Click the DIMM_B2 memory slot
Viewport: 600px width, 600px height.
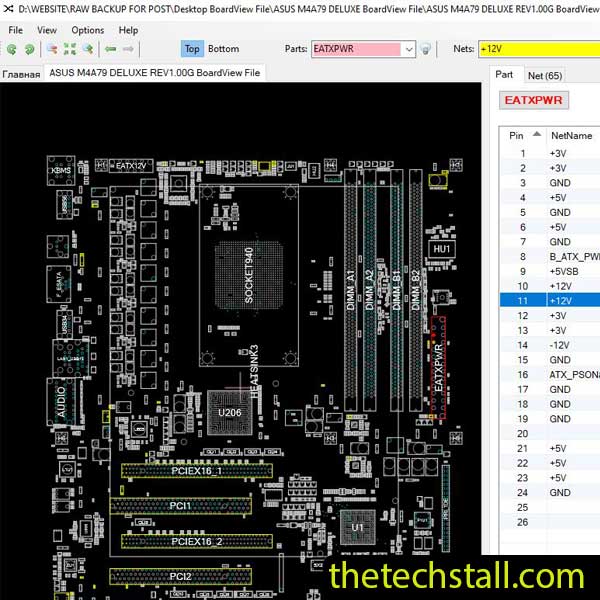point(416,291)
